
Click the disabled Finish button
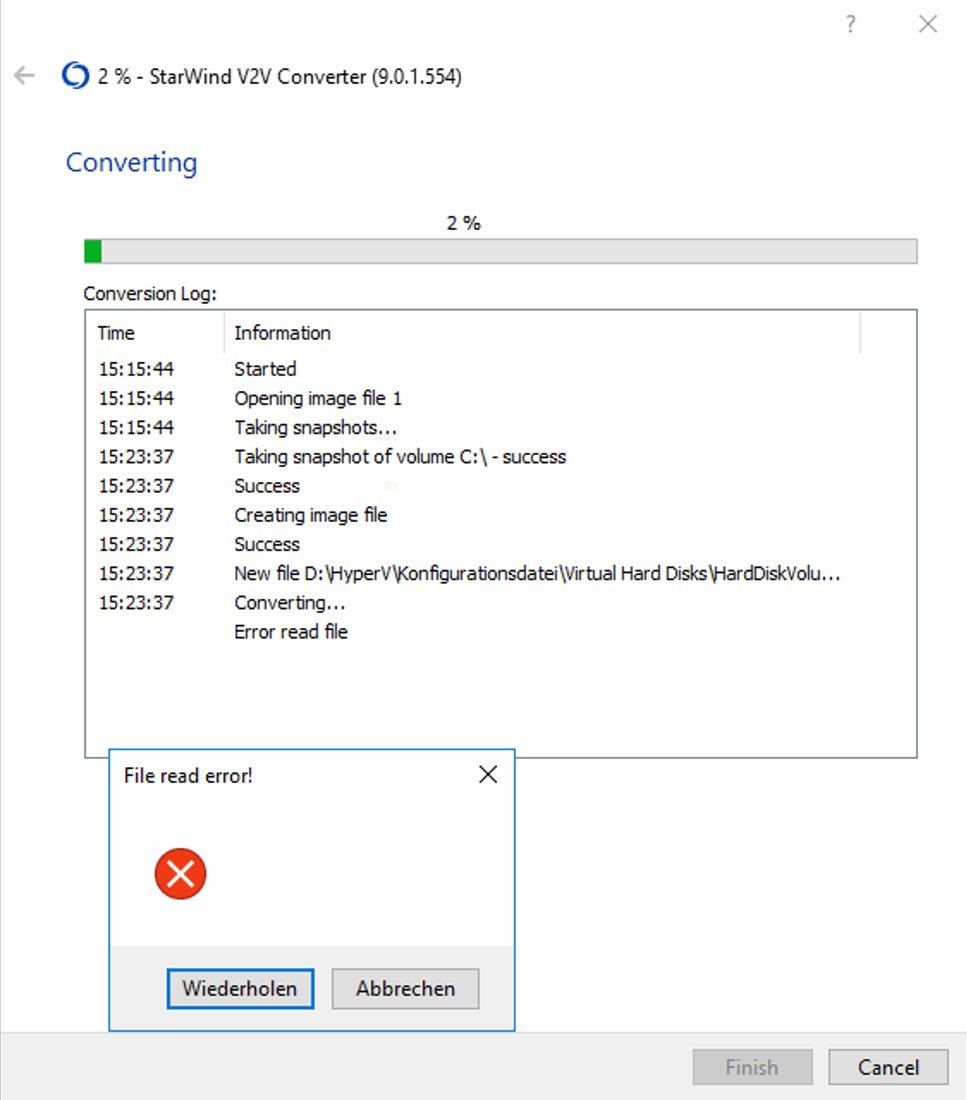[x=752, y=1067]
